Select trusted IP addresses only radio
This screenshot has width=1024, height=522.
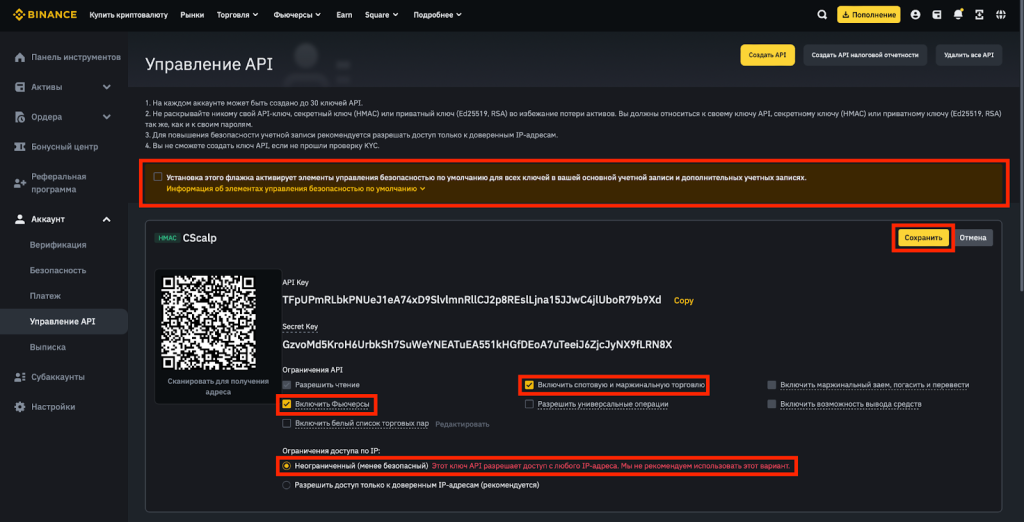pos(286,485)
